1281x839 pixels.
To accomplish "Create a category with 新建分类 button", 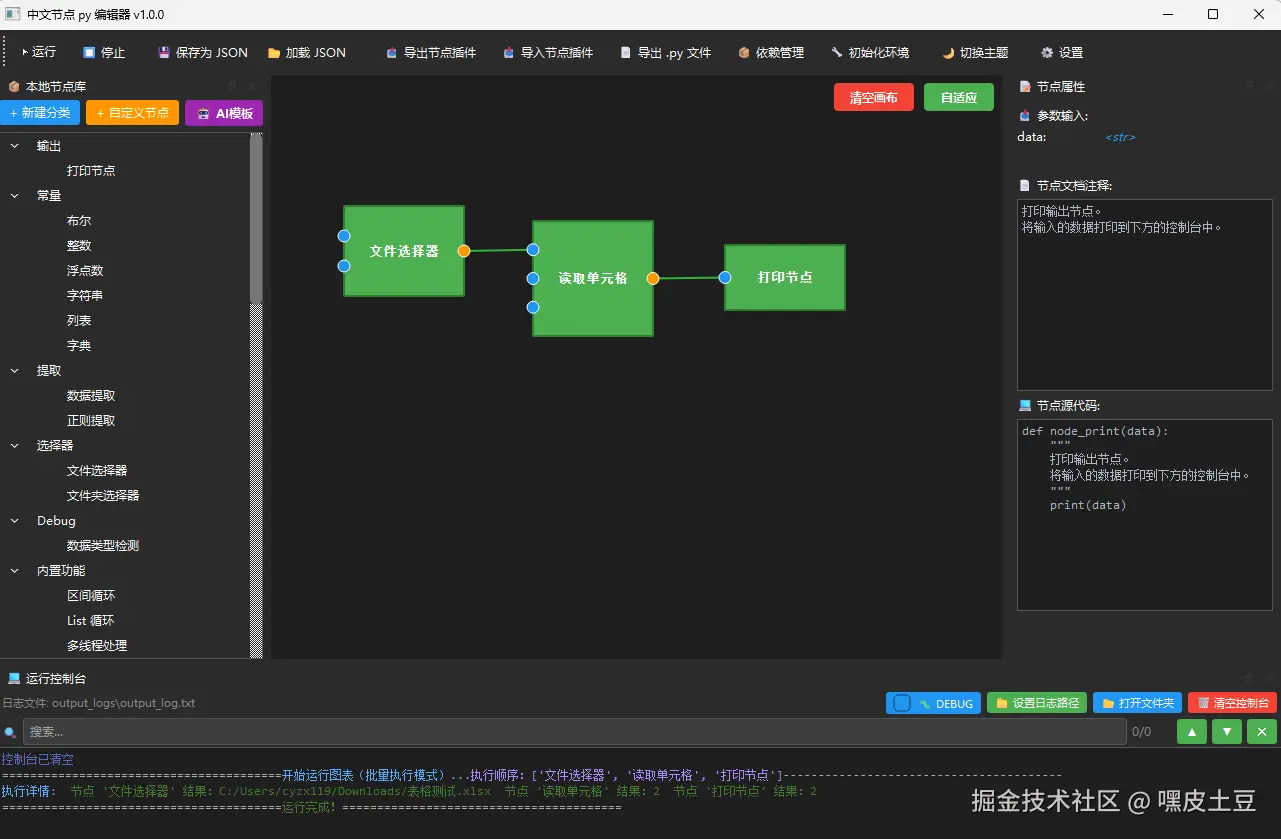I will [x=40, y=113].
